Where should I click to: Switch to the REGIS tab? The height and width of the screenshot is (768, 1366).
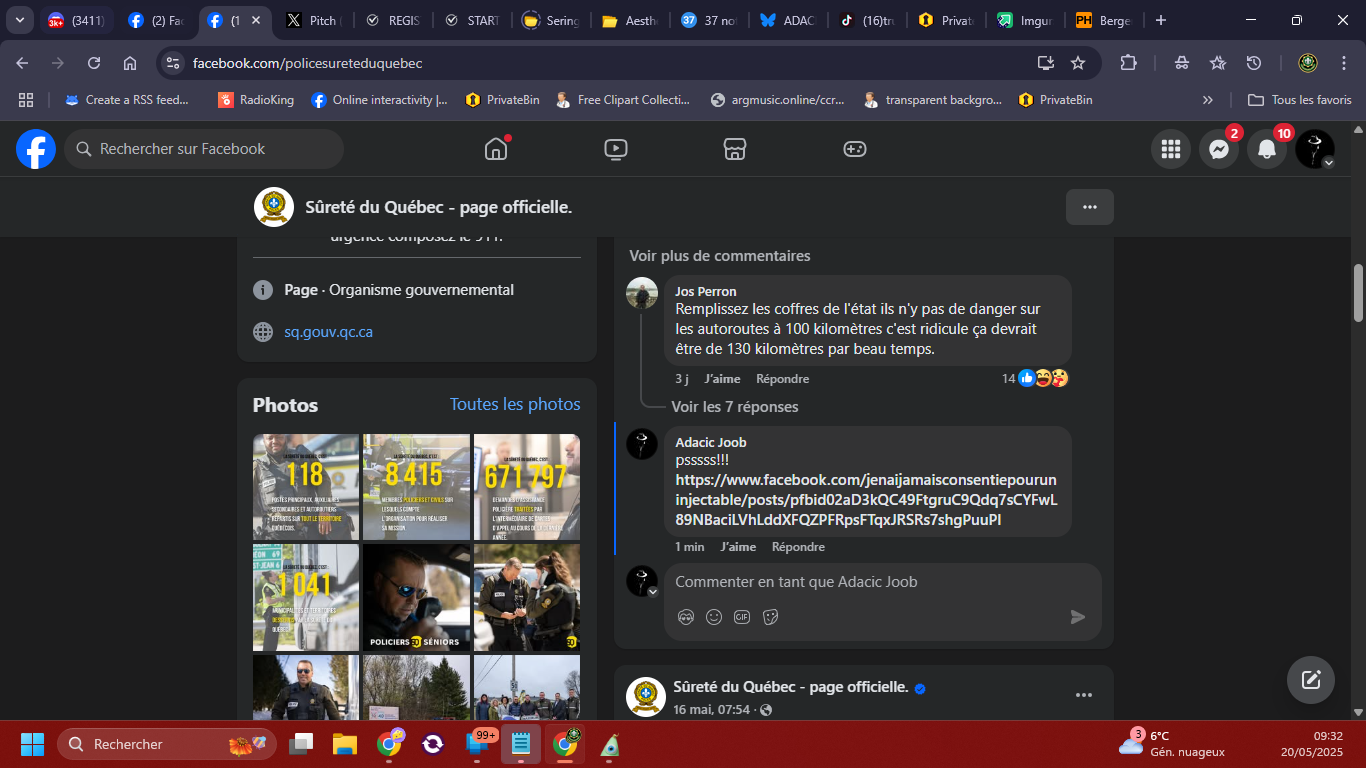pyautogui.click(x=393, y=20)
